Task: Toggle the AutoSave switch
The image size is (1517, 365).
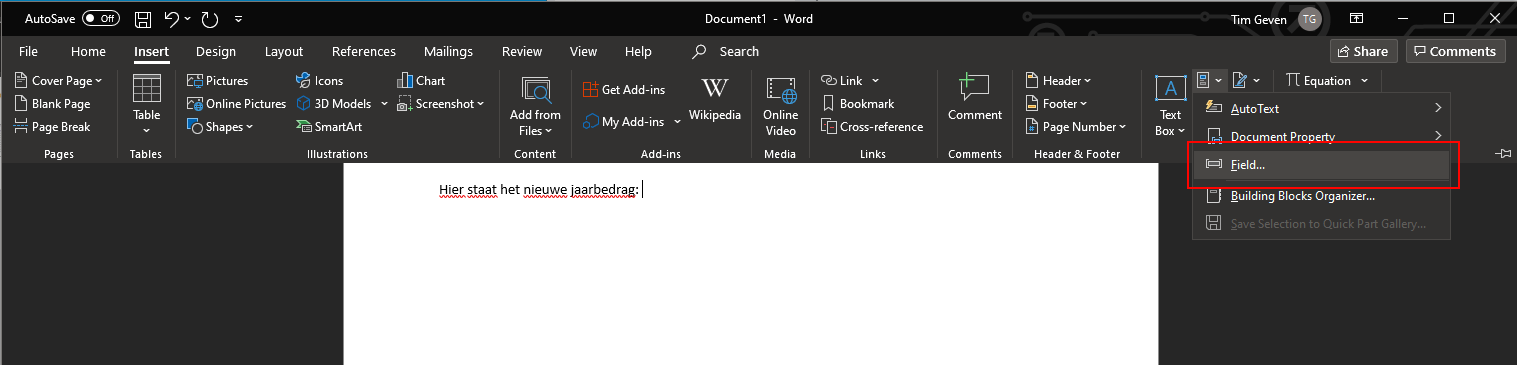Action: click(x=101, y=19)
